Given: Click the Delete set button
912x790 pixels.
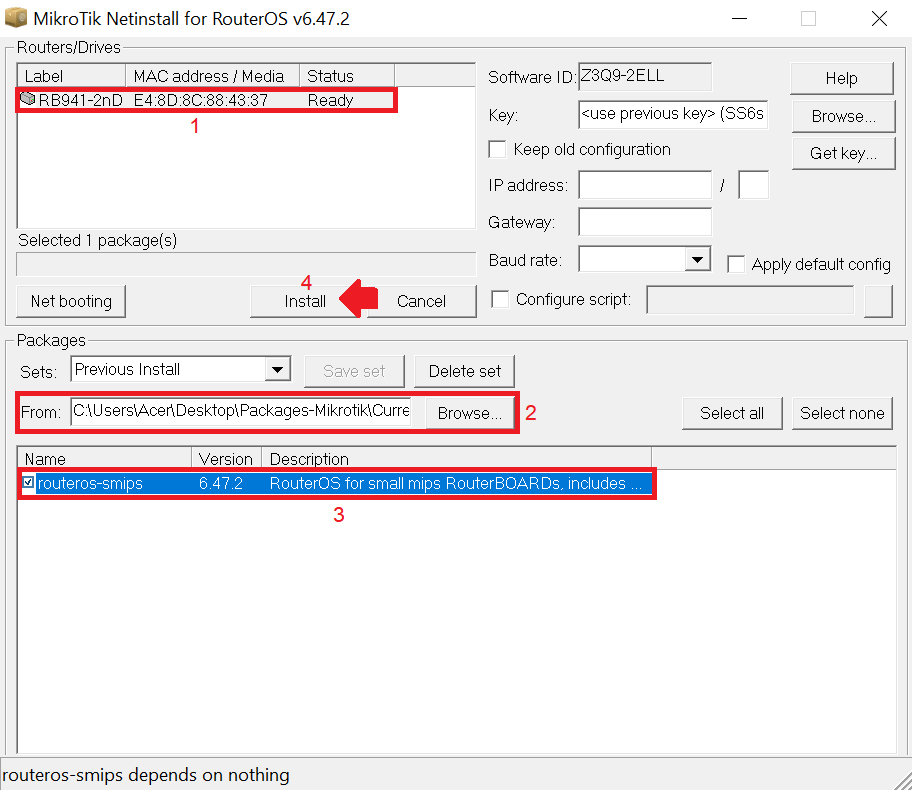Looking at the screenshot, I should pyautogui.click(x=464, y=371).
